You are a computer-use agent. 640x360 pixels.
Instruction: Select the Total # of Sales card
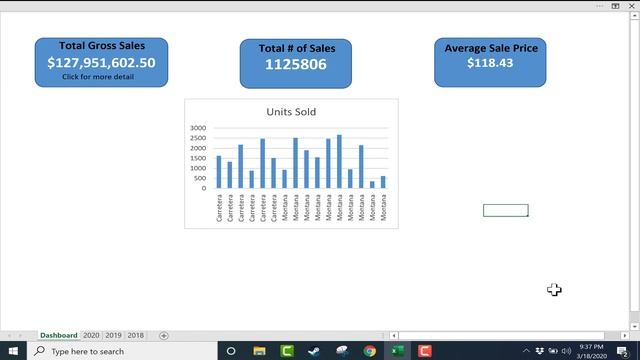(296, 64)
